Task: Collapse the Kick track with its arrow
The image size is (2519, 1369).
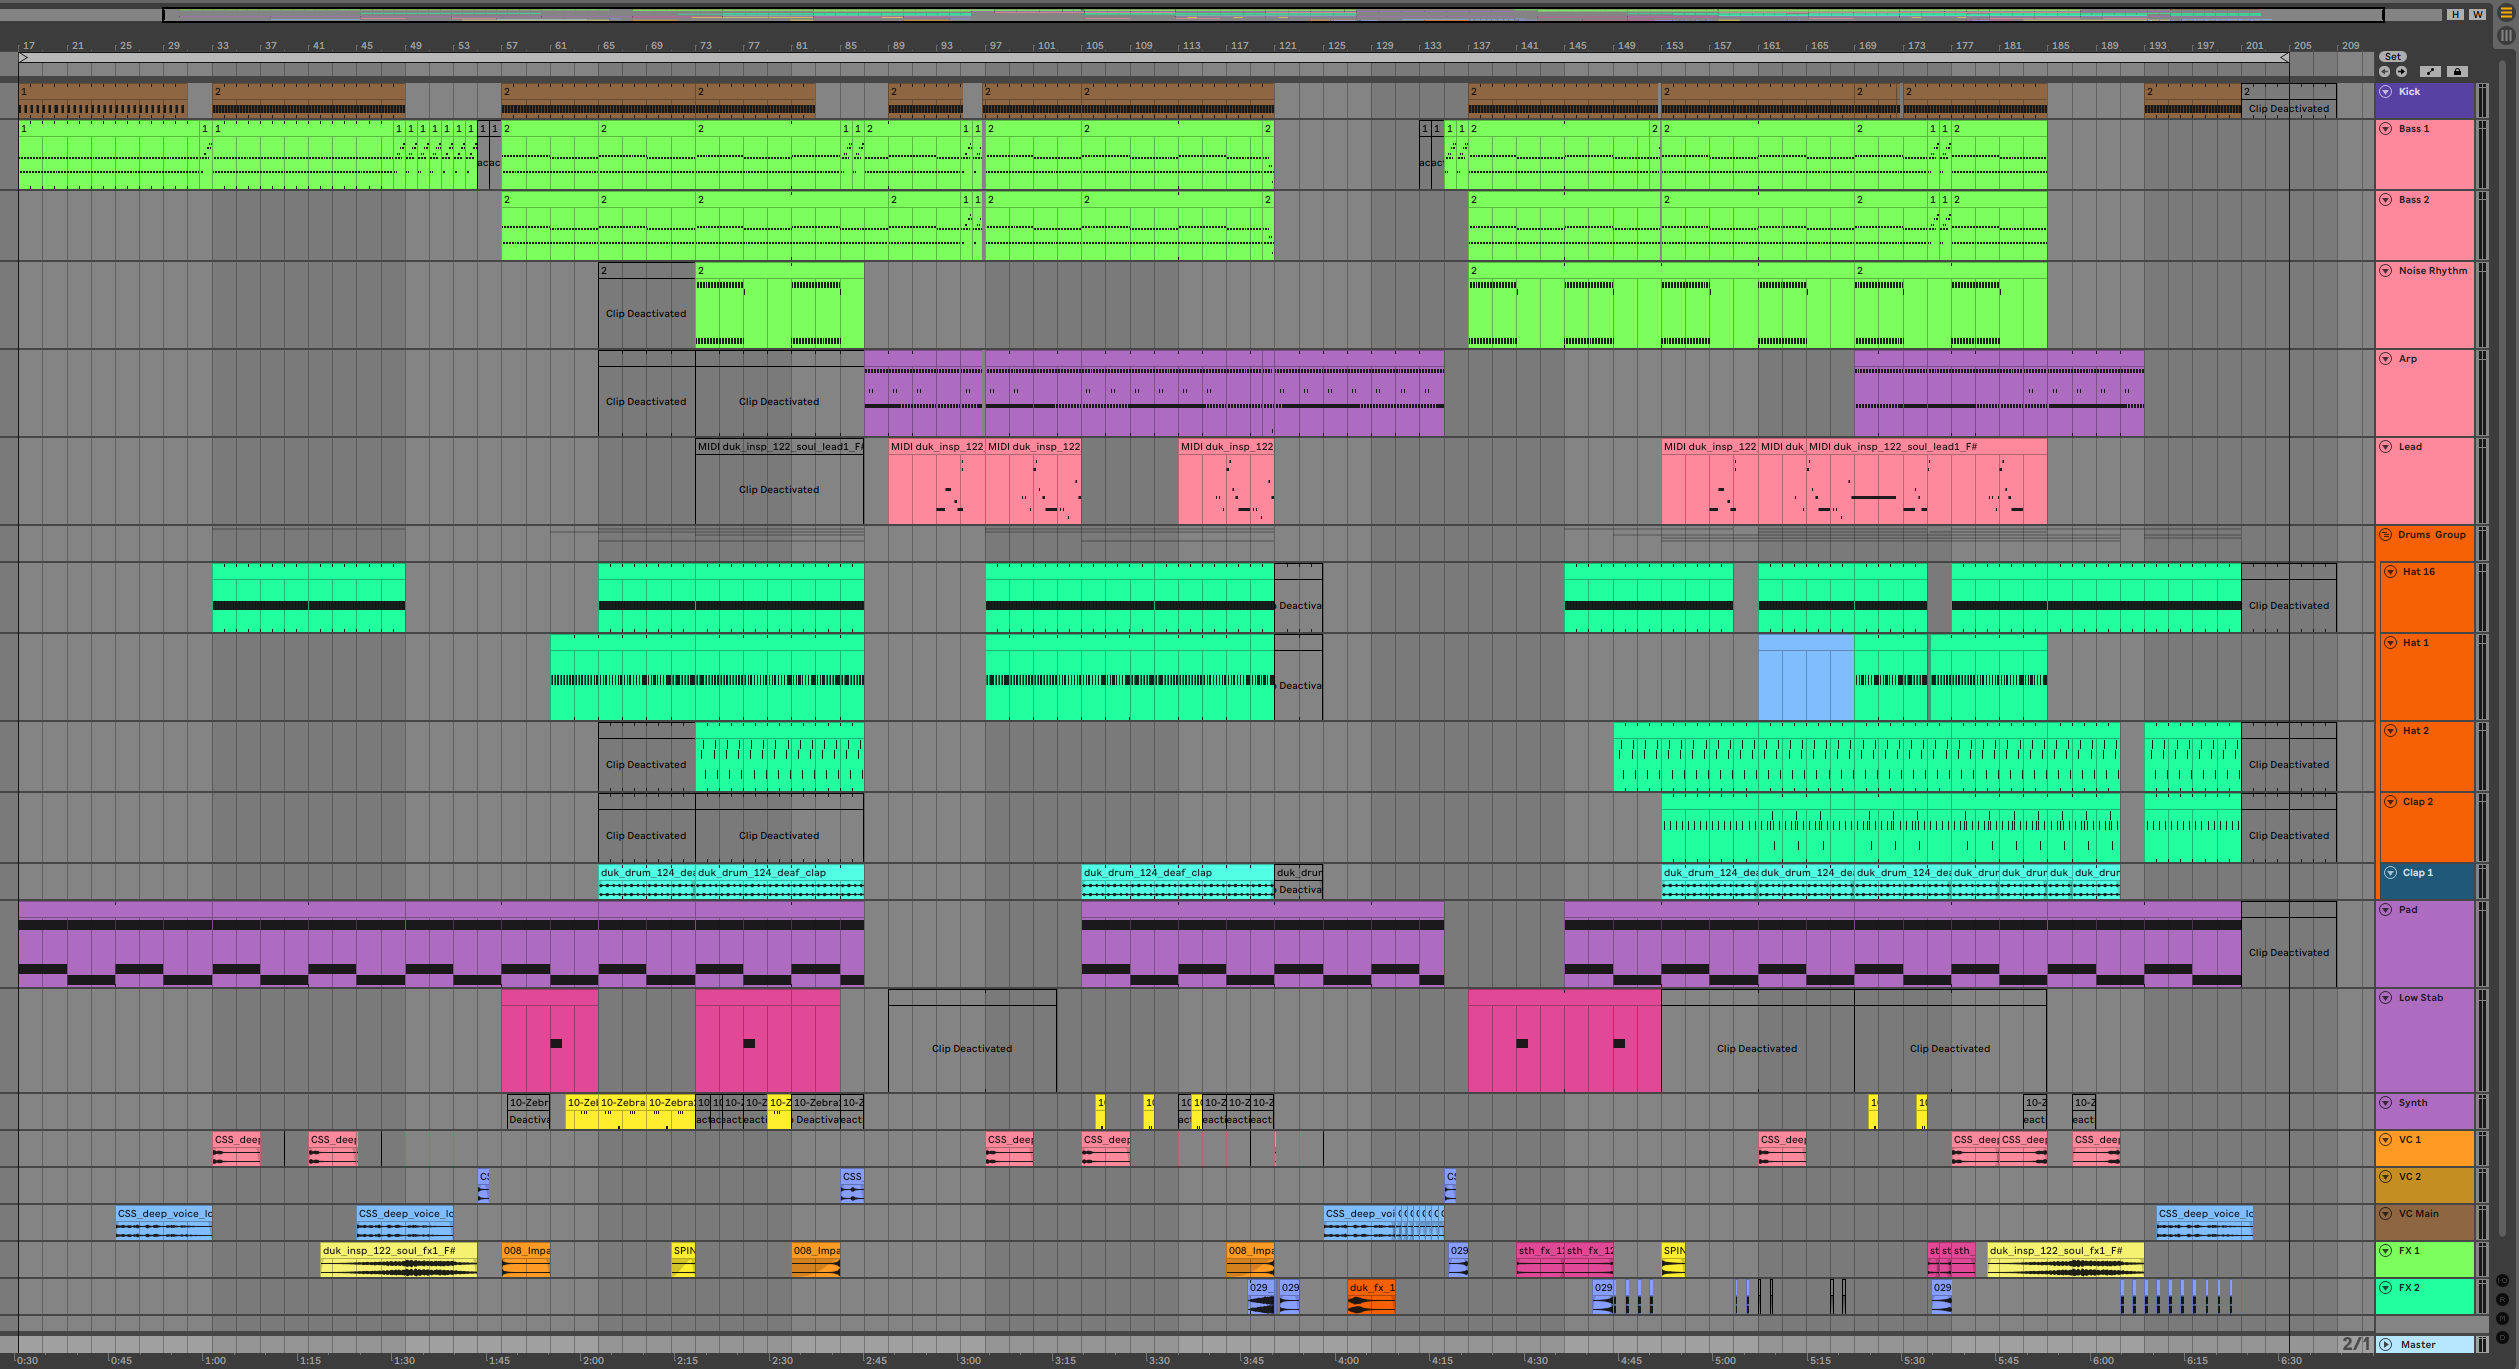Action: (x=2386, y=92)
